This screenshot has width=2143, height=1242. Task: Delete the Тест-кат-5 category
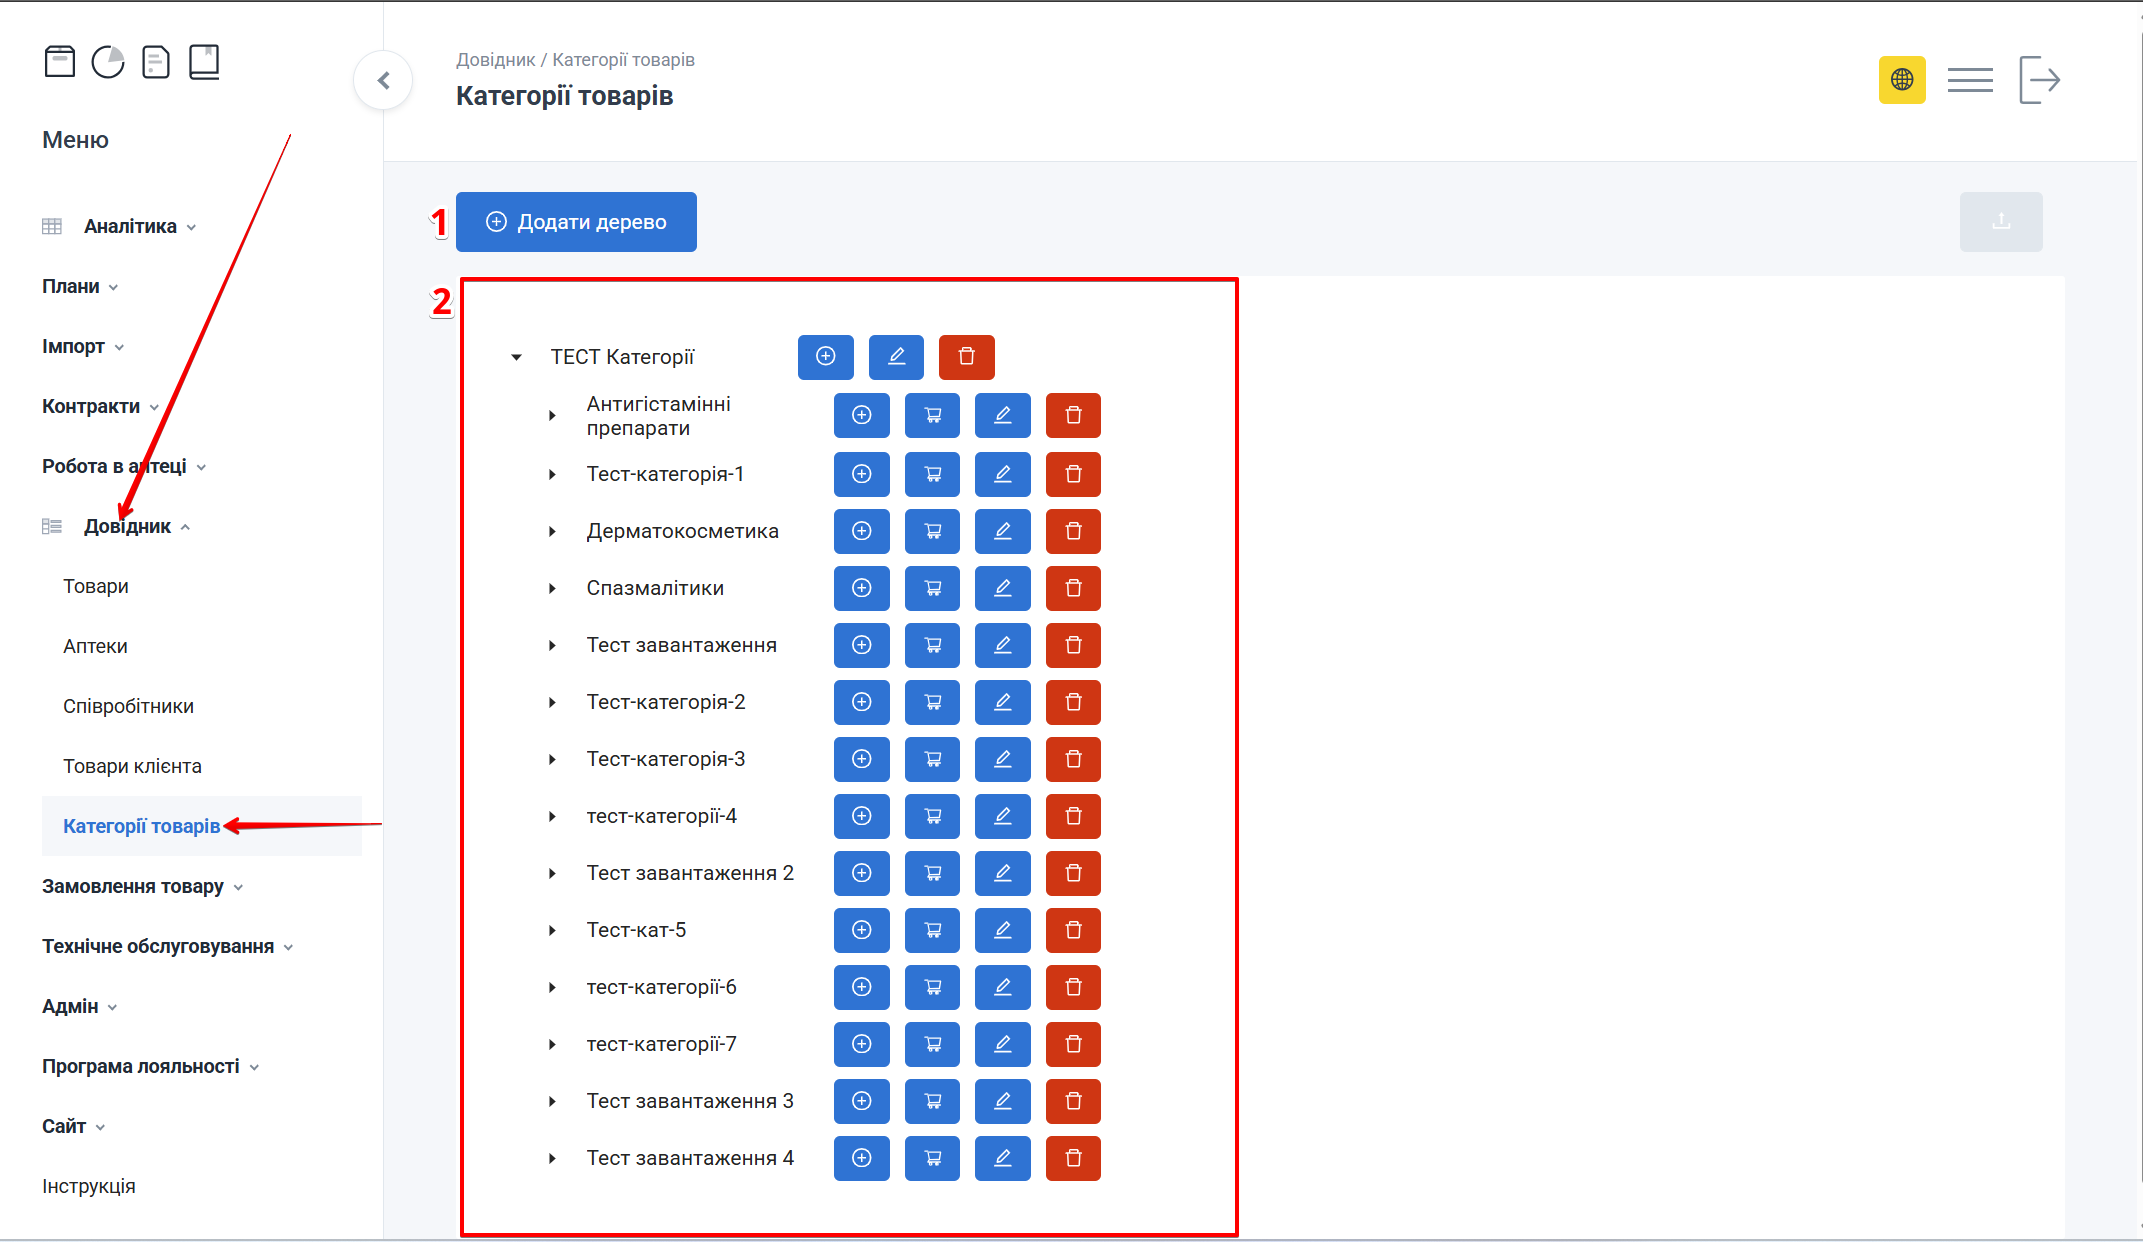(x=1073, y=930)
